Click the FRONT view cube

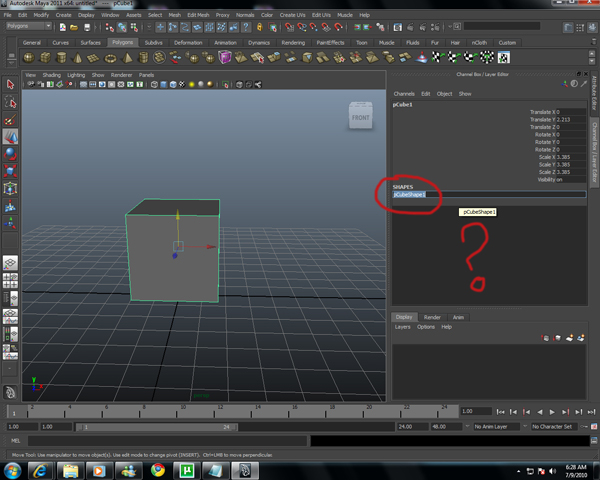click(x=360, y=116)
